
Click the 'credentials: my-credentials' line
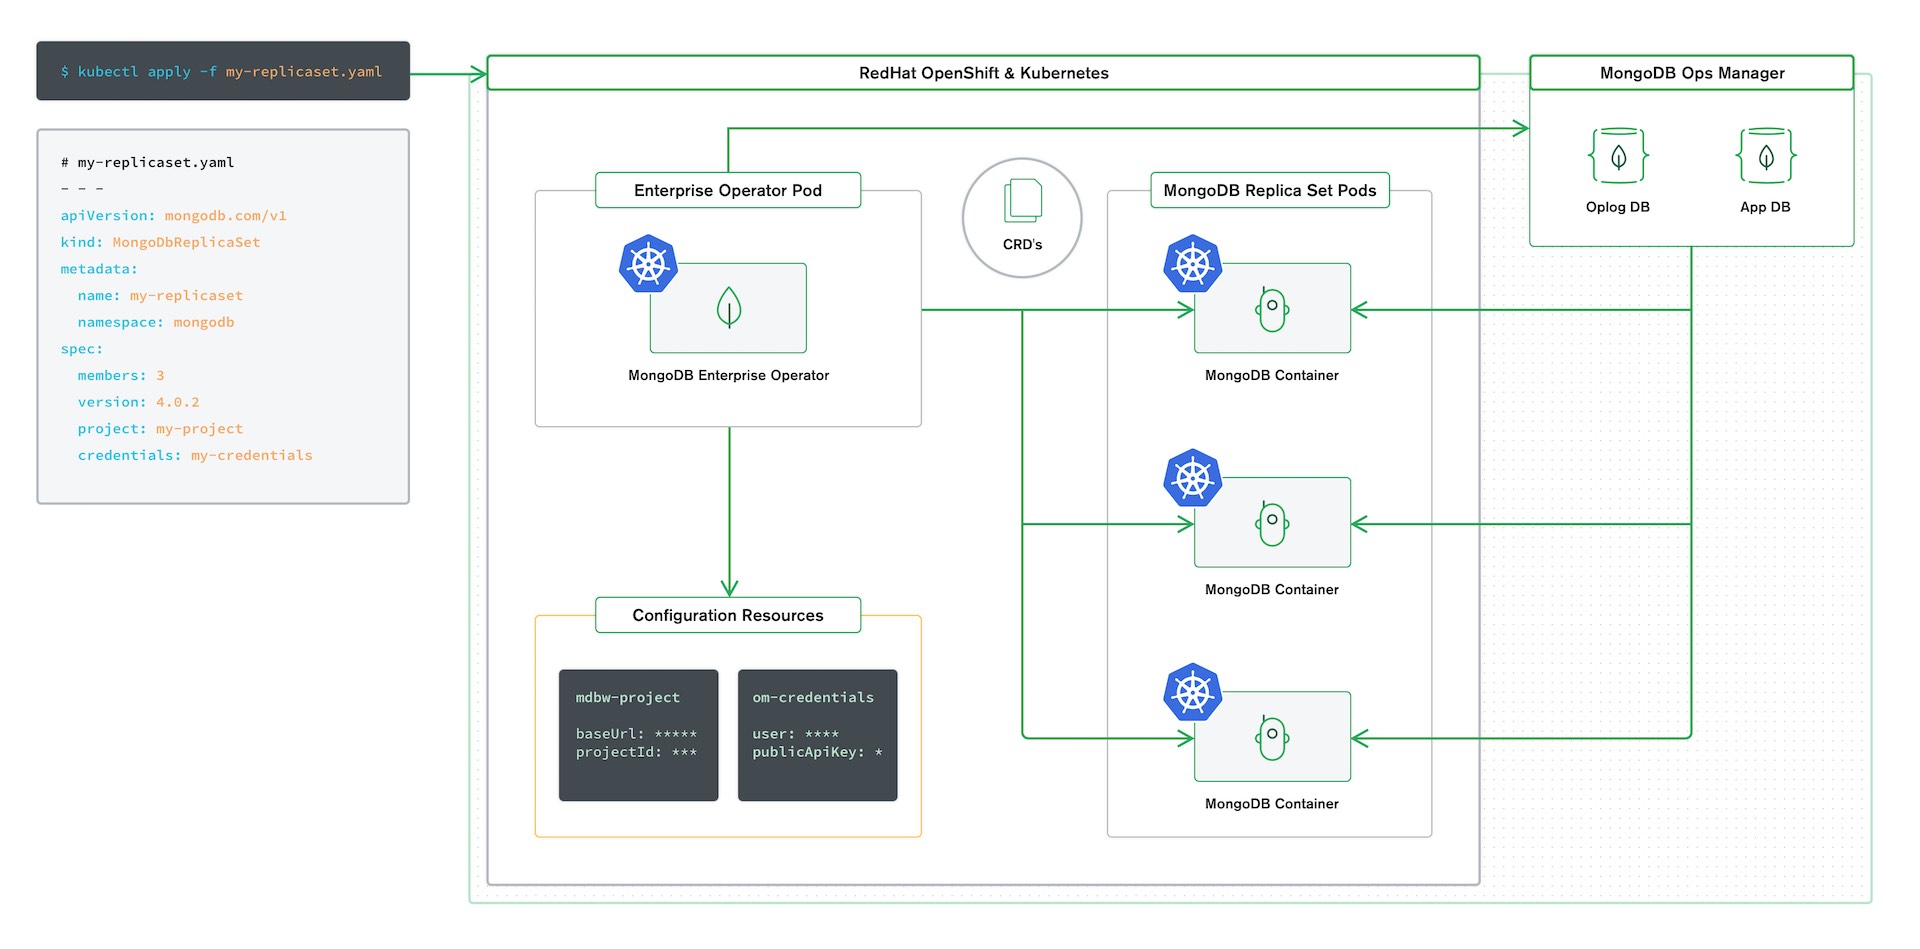point(195,455)
